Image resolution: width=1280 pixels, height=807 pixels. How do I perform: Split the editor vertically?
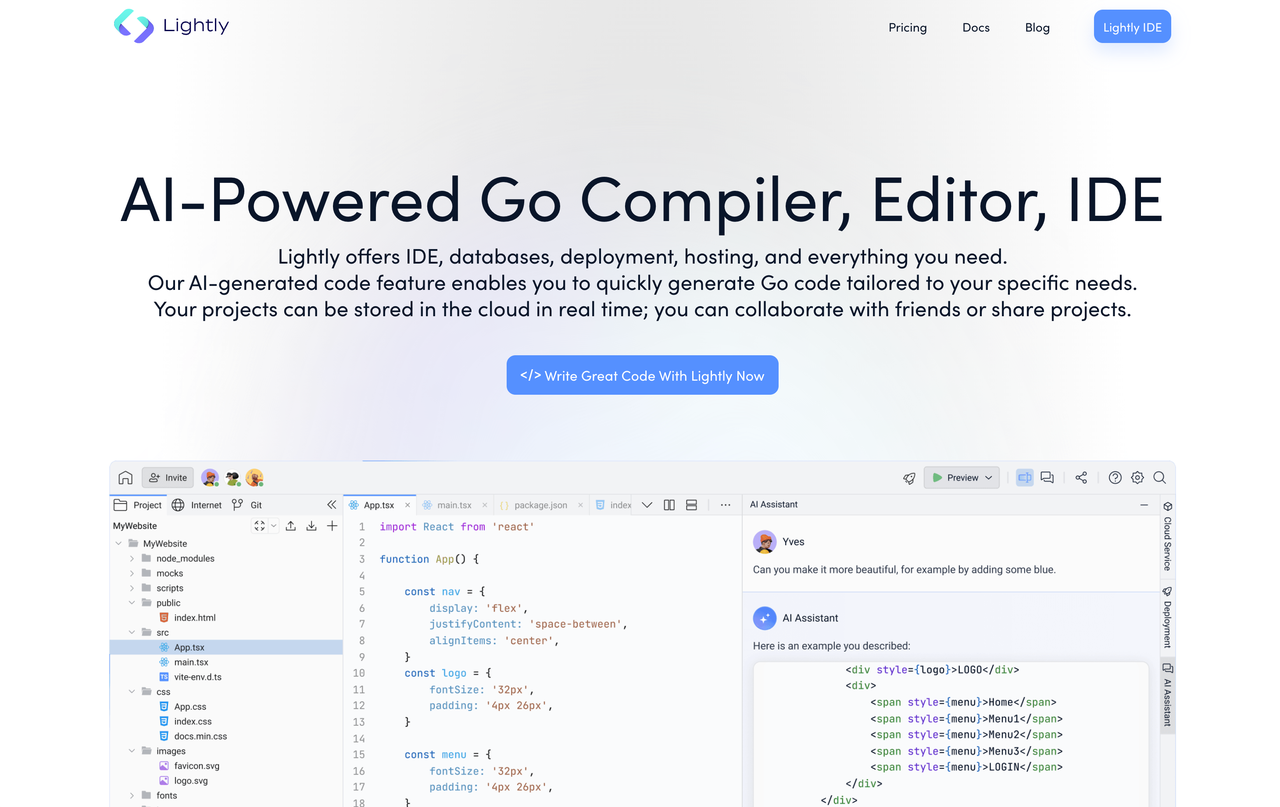[669, 505]
